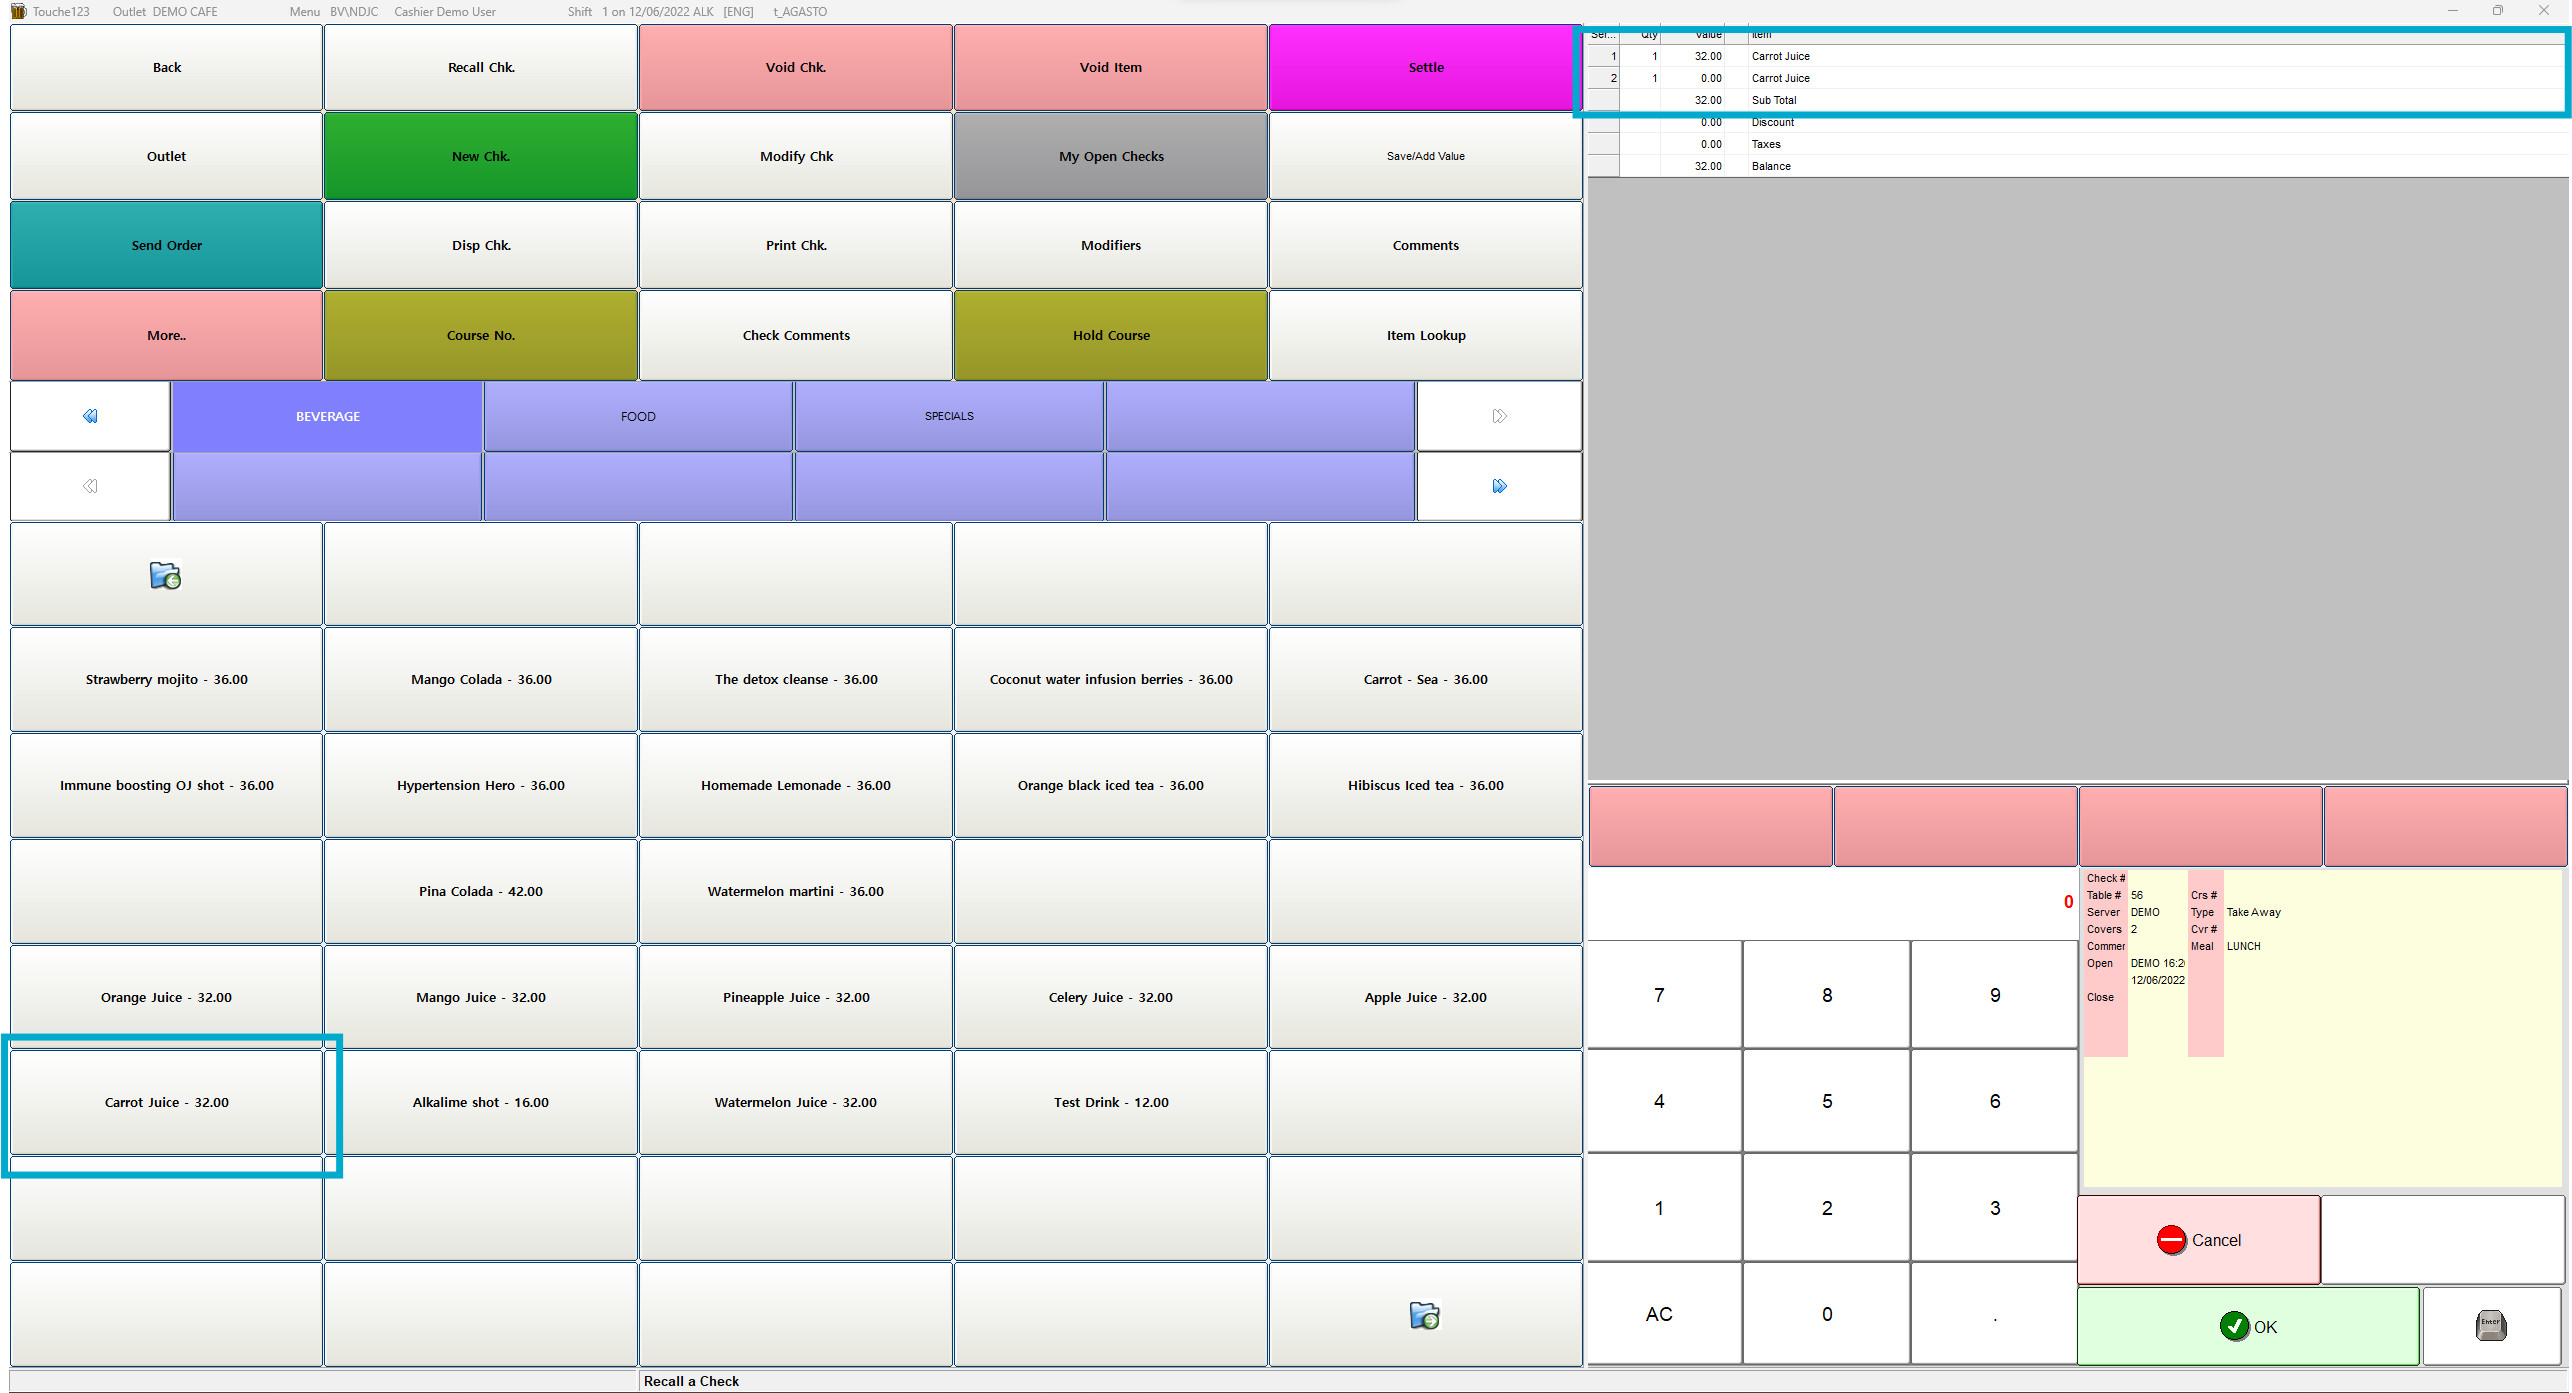The width and height of the screenshot is (2572, 1393).
Task: Select the BEVERAGE category tab
Action: coord(327,416)
